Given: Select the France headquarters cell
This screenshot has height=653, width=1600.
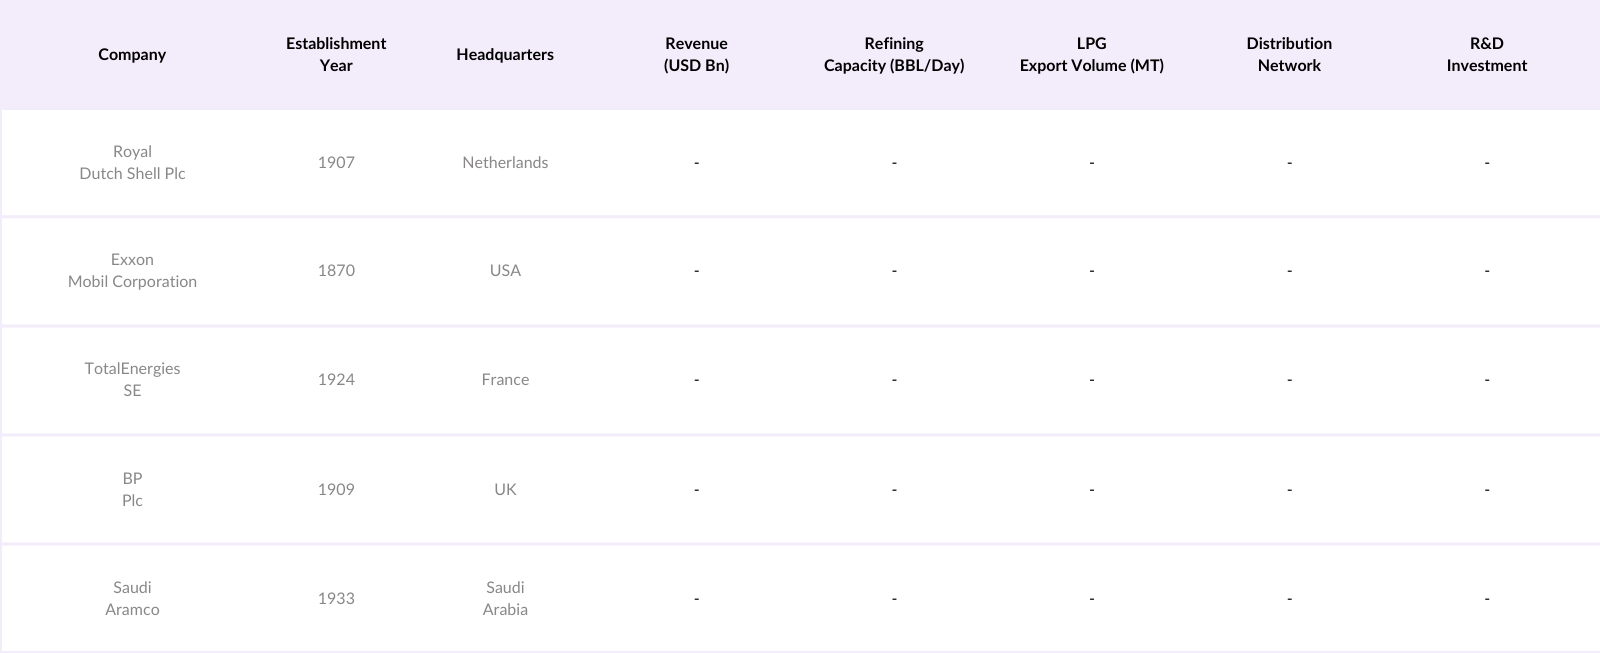Looking at the screenshot, I should 505,379.
